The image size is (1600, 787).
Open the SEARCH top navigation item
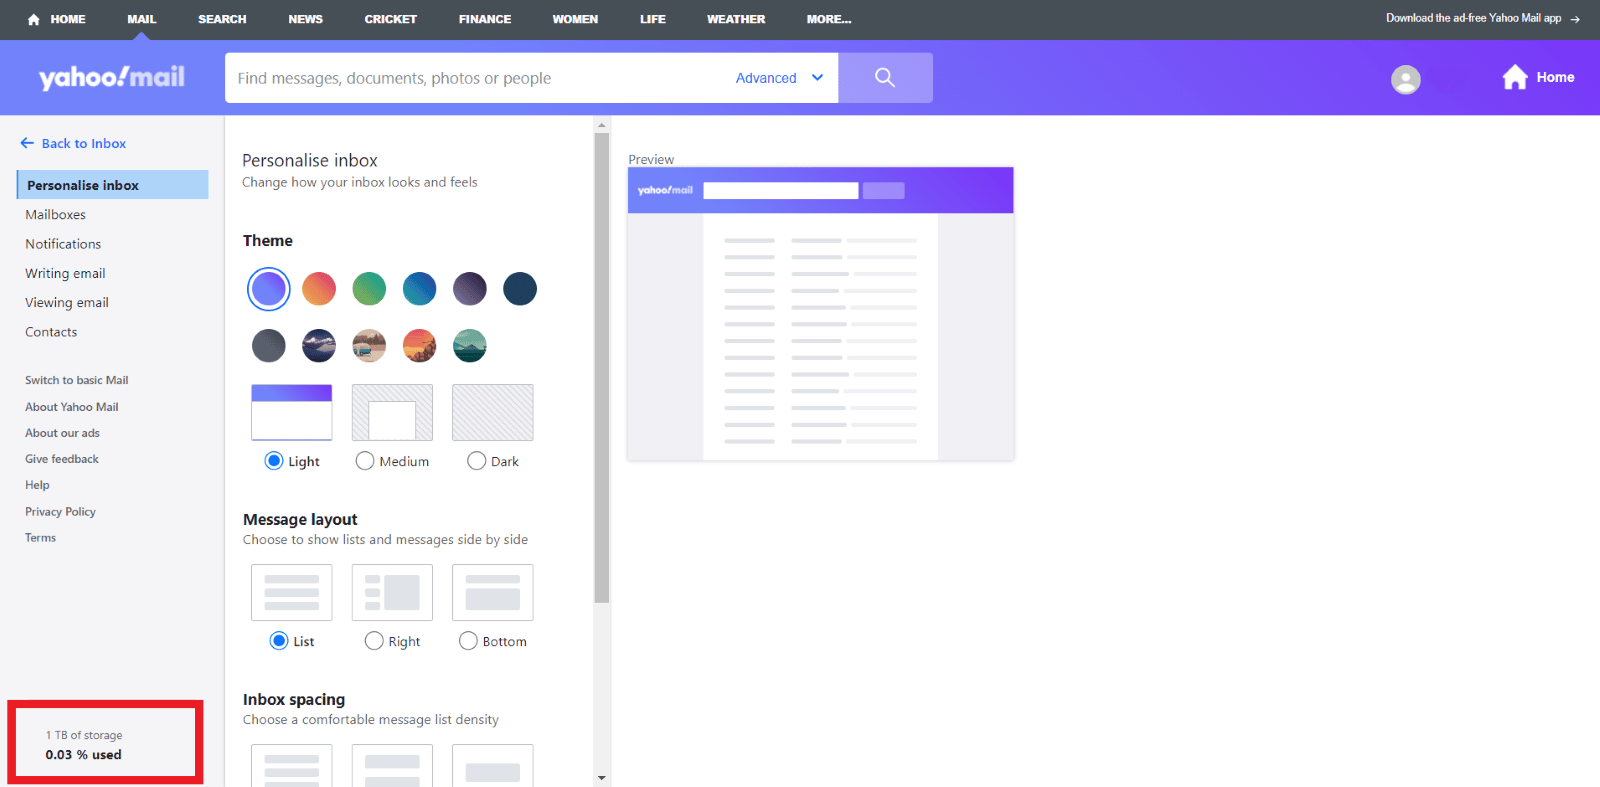pos(222,19)
